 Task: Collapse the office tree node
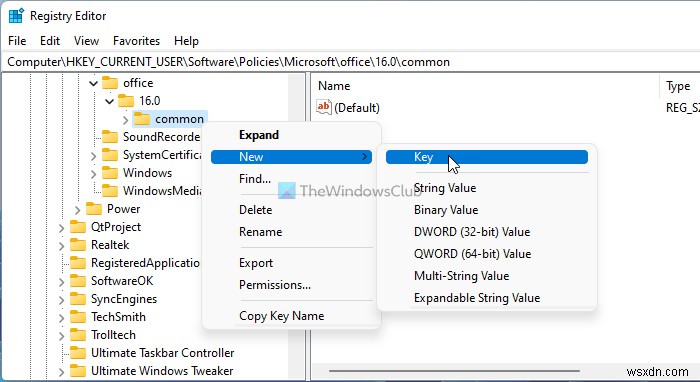point(93,83)
